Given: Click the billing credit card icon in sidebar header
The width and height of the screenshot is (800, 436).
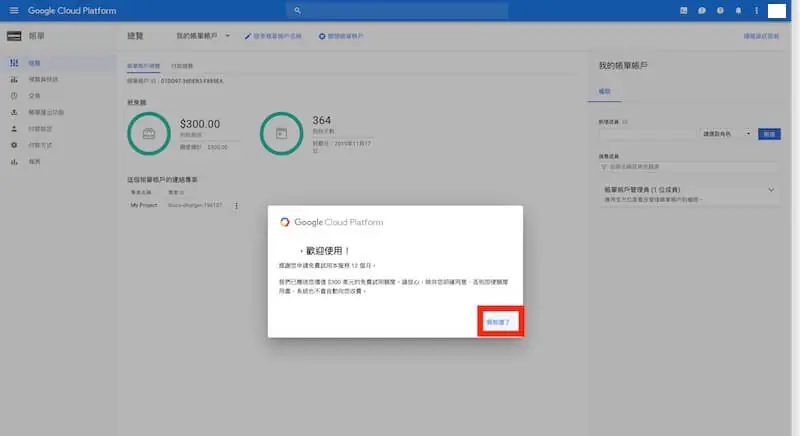Looking at the screenshot, I should click(x=14, y=36).
